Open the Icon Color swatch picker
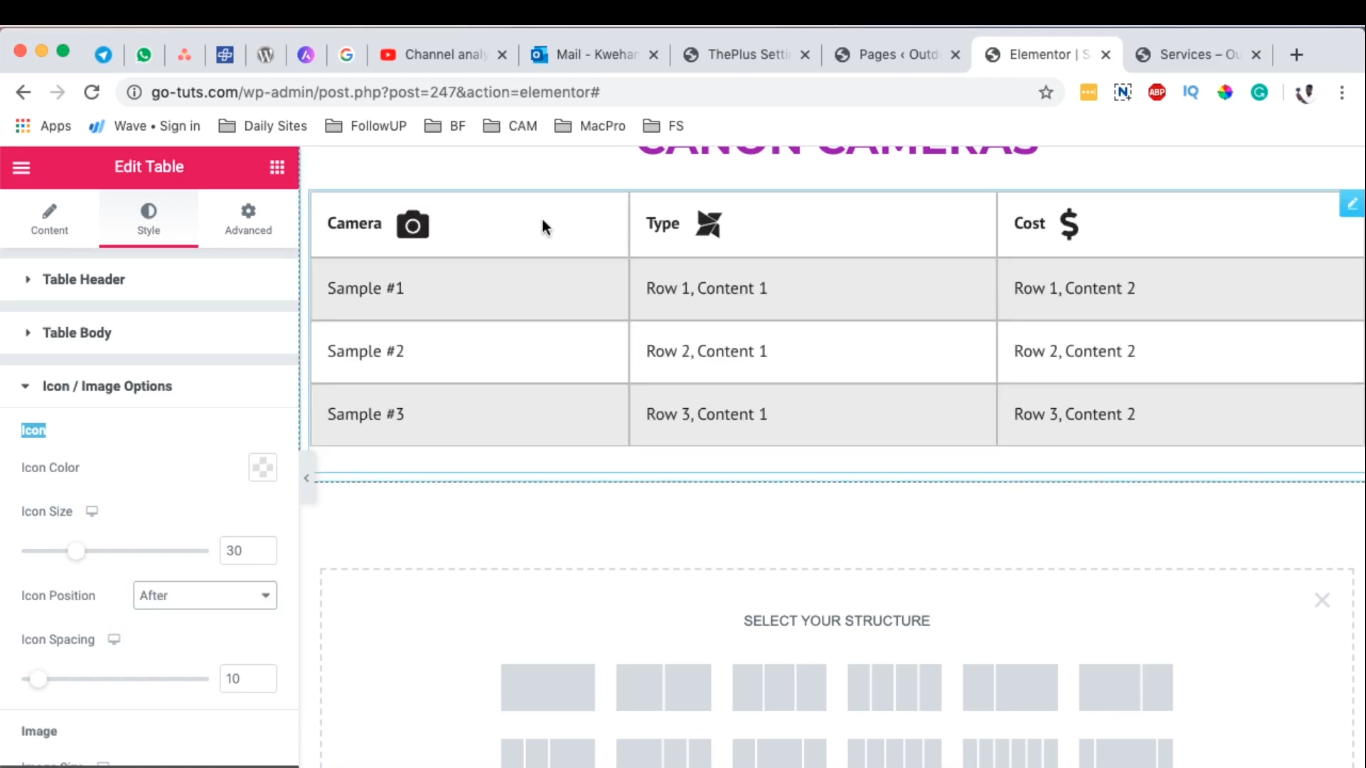The image size is (1366, 768). tap(263, 467)
